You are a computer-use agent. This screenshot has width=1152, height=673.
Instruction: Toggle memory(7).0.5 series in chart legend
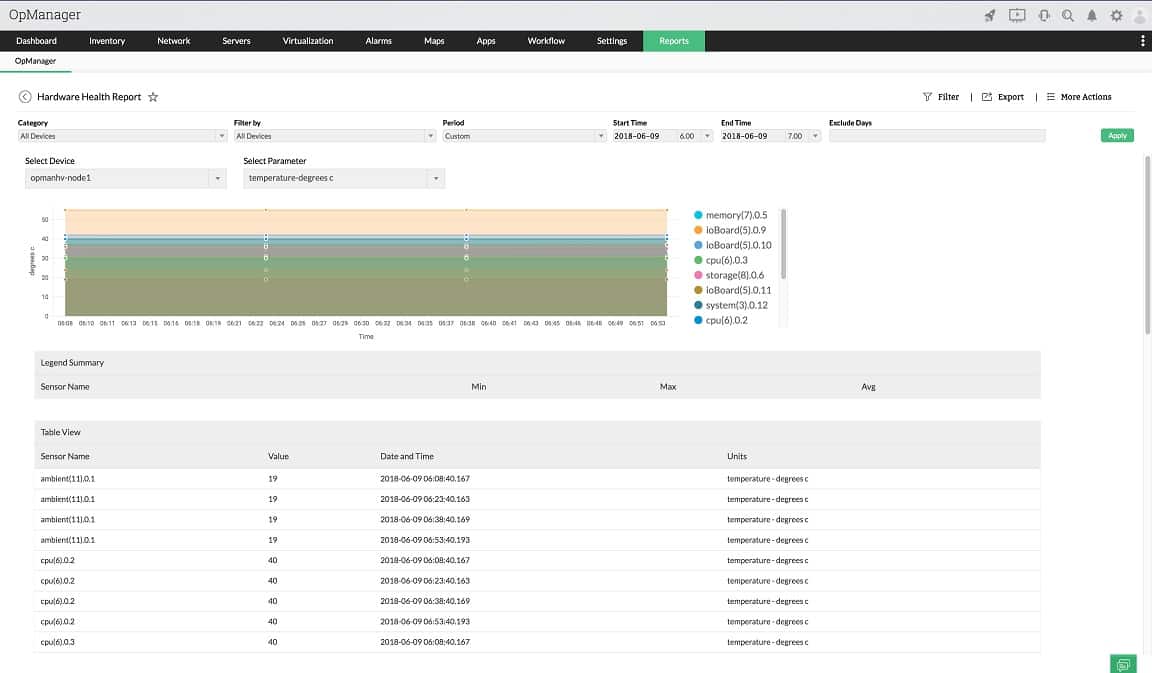pos(730,215)
